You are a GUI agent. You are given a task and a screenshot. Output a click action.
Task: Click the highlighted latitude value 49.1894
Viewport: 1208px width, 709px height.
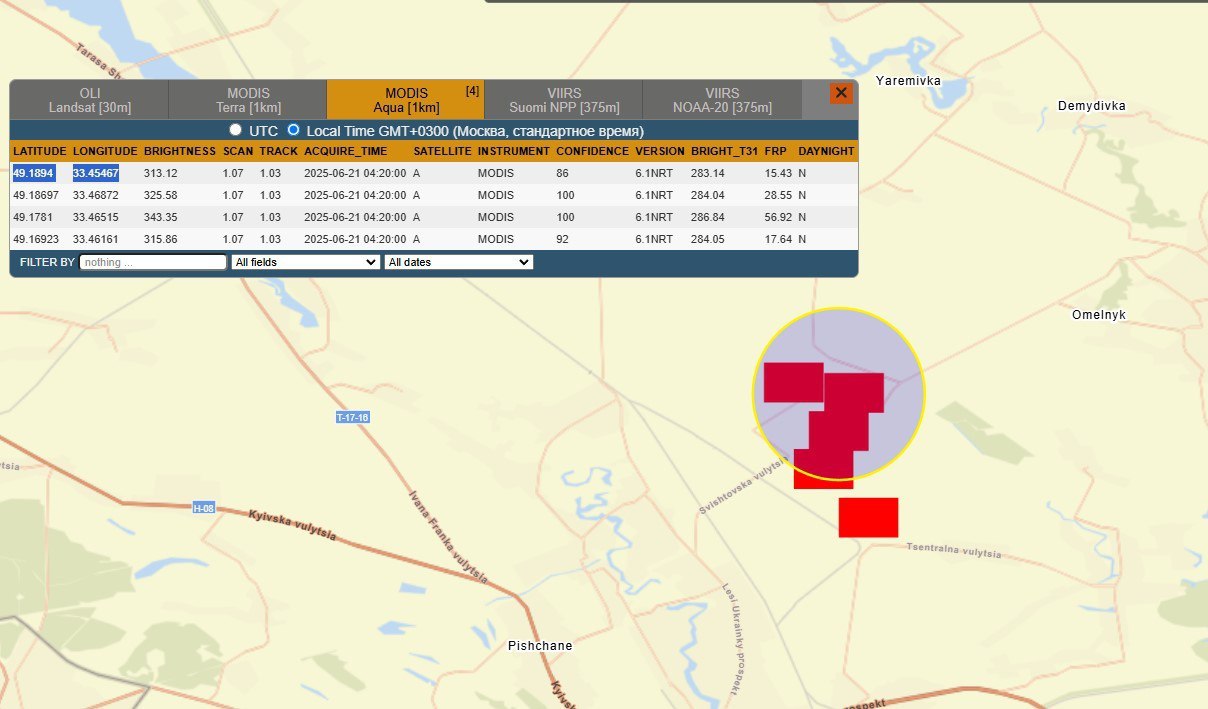[33, 173]
